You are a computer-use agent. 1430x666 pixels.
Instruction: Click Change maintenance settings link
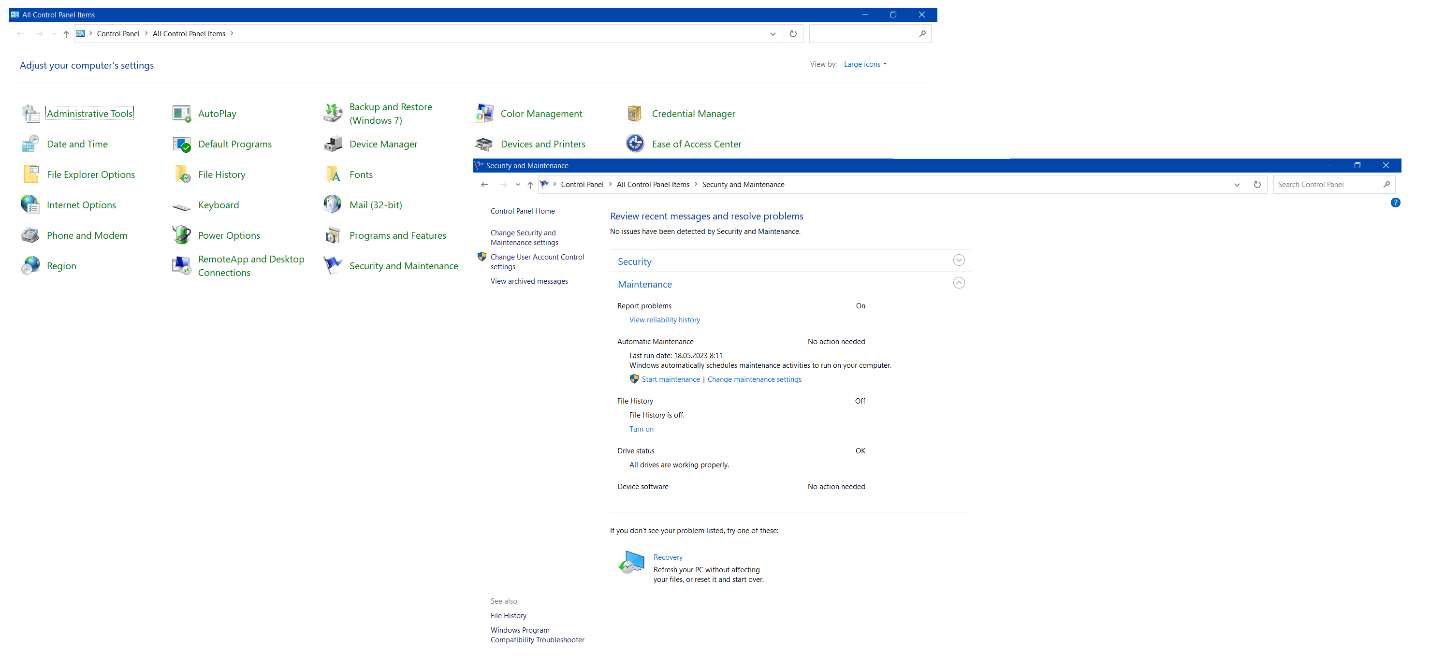[x=754, y=380]
